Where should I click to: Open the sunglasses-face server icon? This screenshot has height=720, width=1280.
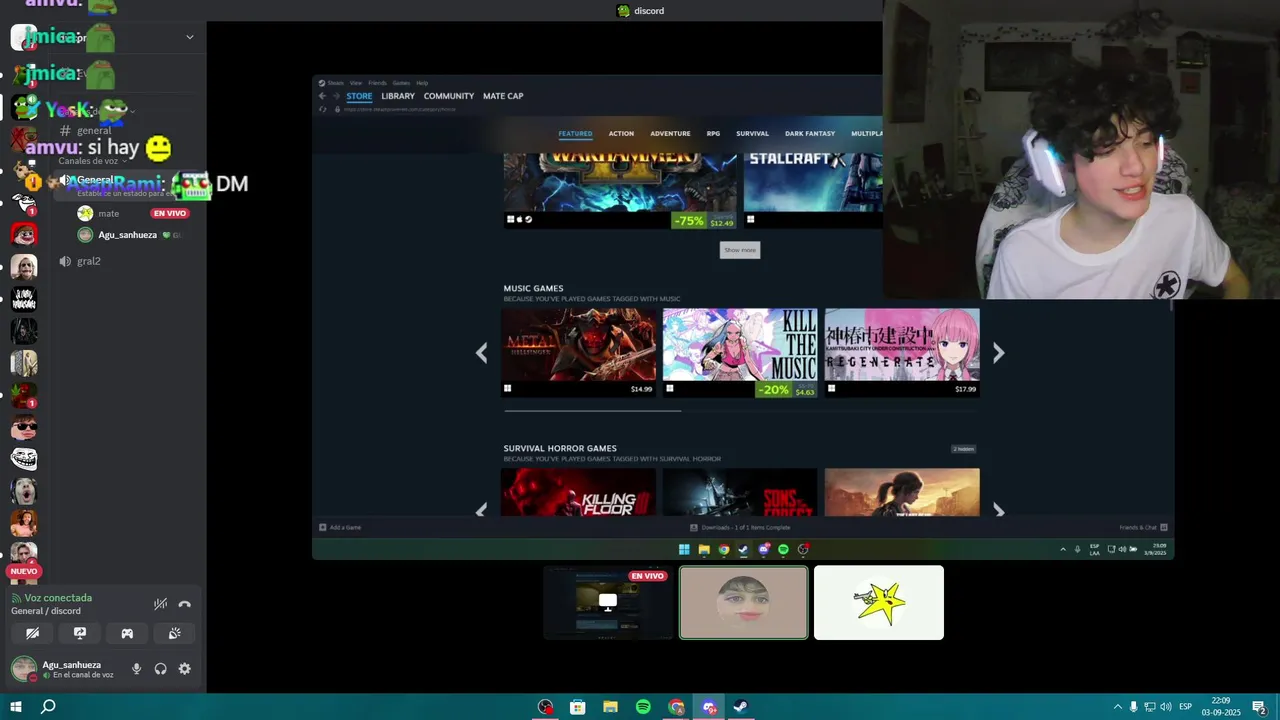24,427
